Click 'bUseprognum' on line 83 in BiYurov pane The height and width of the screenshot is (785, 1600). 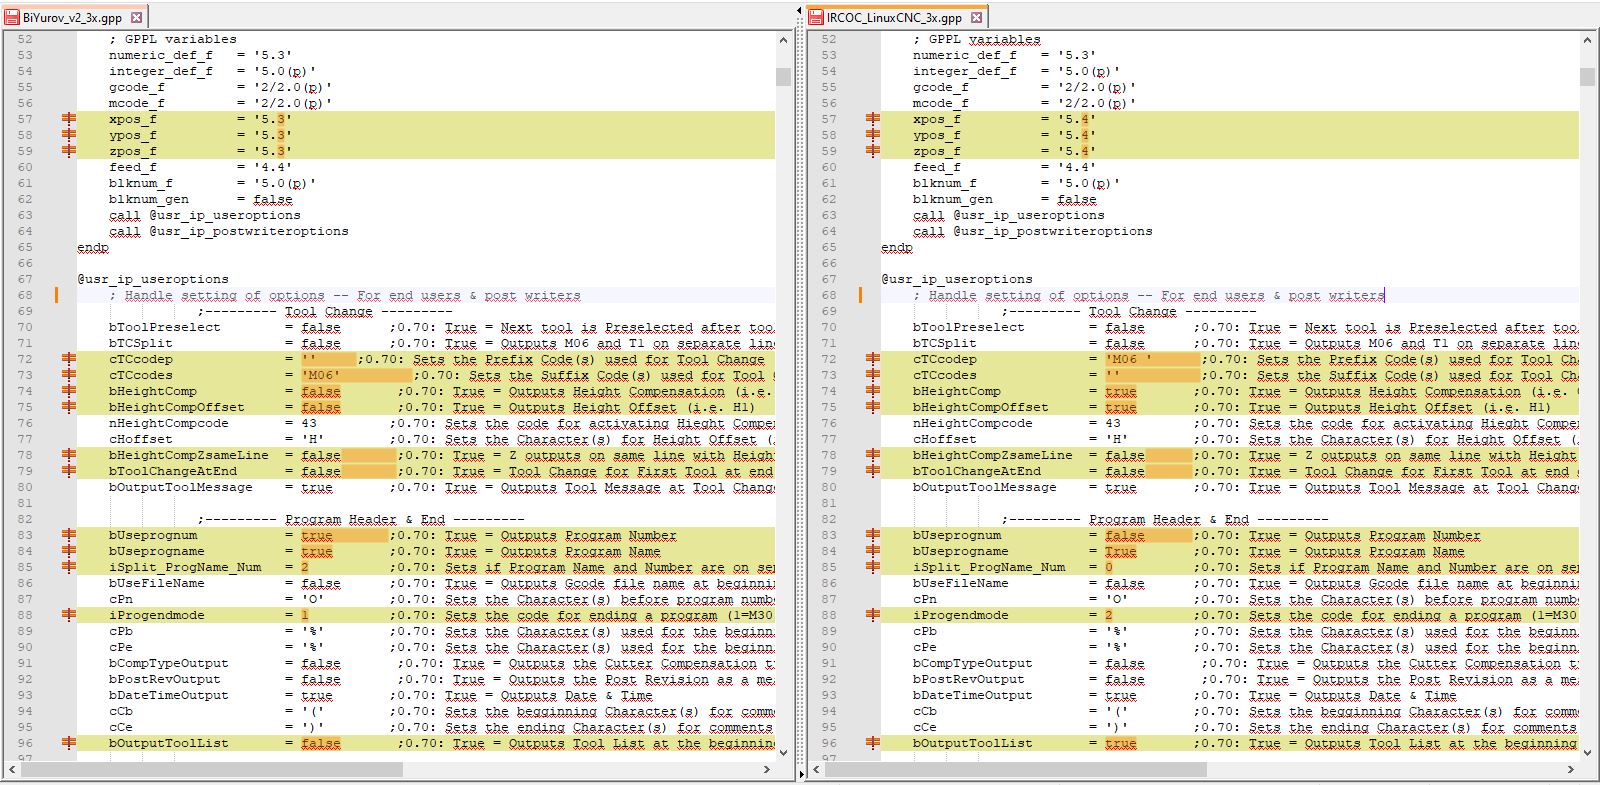(153, 535)
